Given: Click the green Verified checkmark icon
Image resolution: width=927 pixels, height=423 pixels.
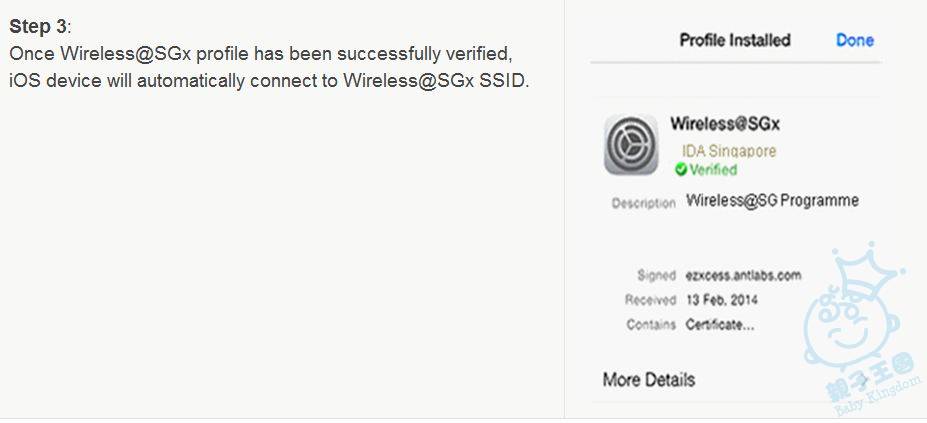Looking at the screenshot, I should [680, 170].
